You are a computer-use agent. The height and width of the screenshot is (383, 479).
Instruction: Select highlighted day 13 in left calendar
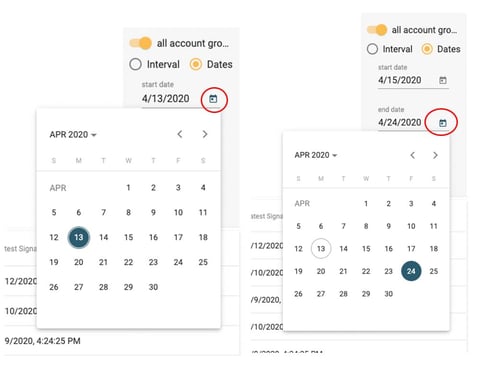(79, 237)
